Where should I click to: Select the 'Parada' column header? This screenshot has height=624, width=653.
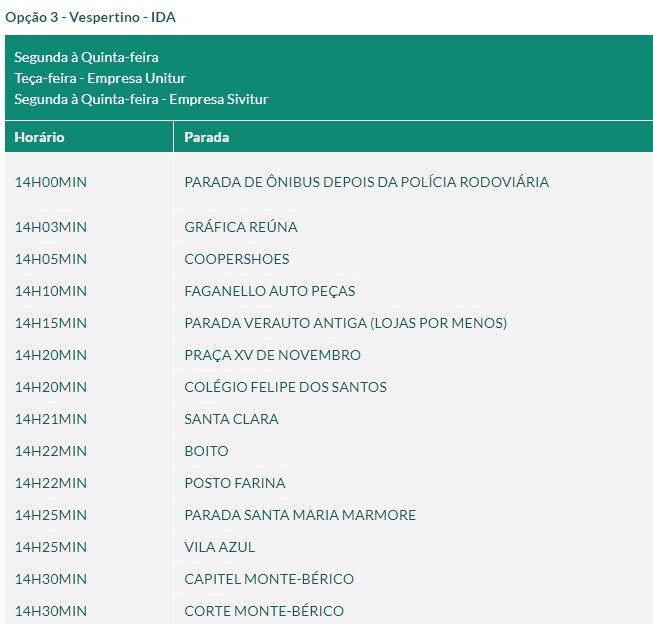click(x=207, y=137)
